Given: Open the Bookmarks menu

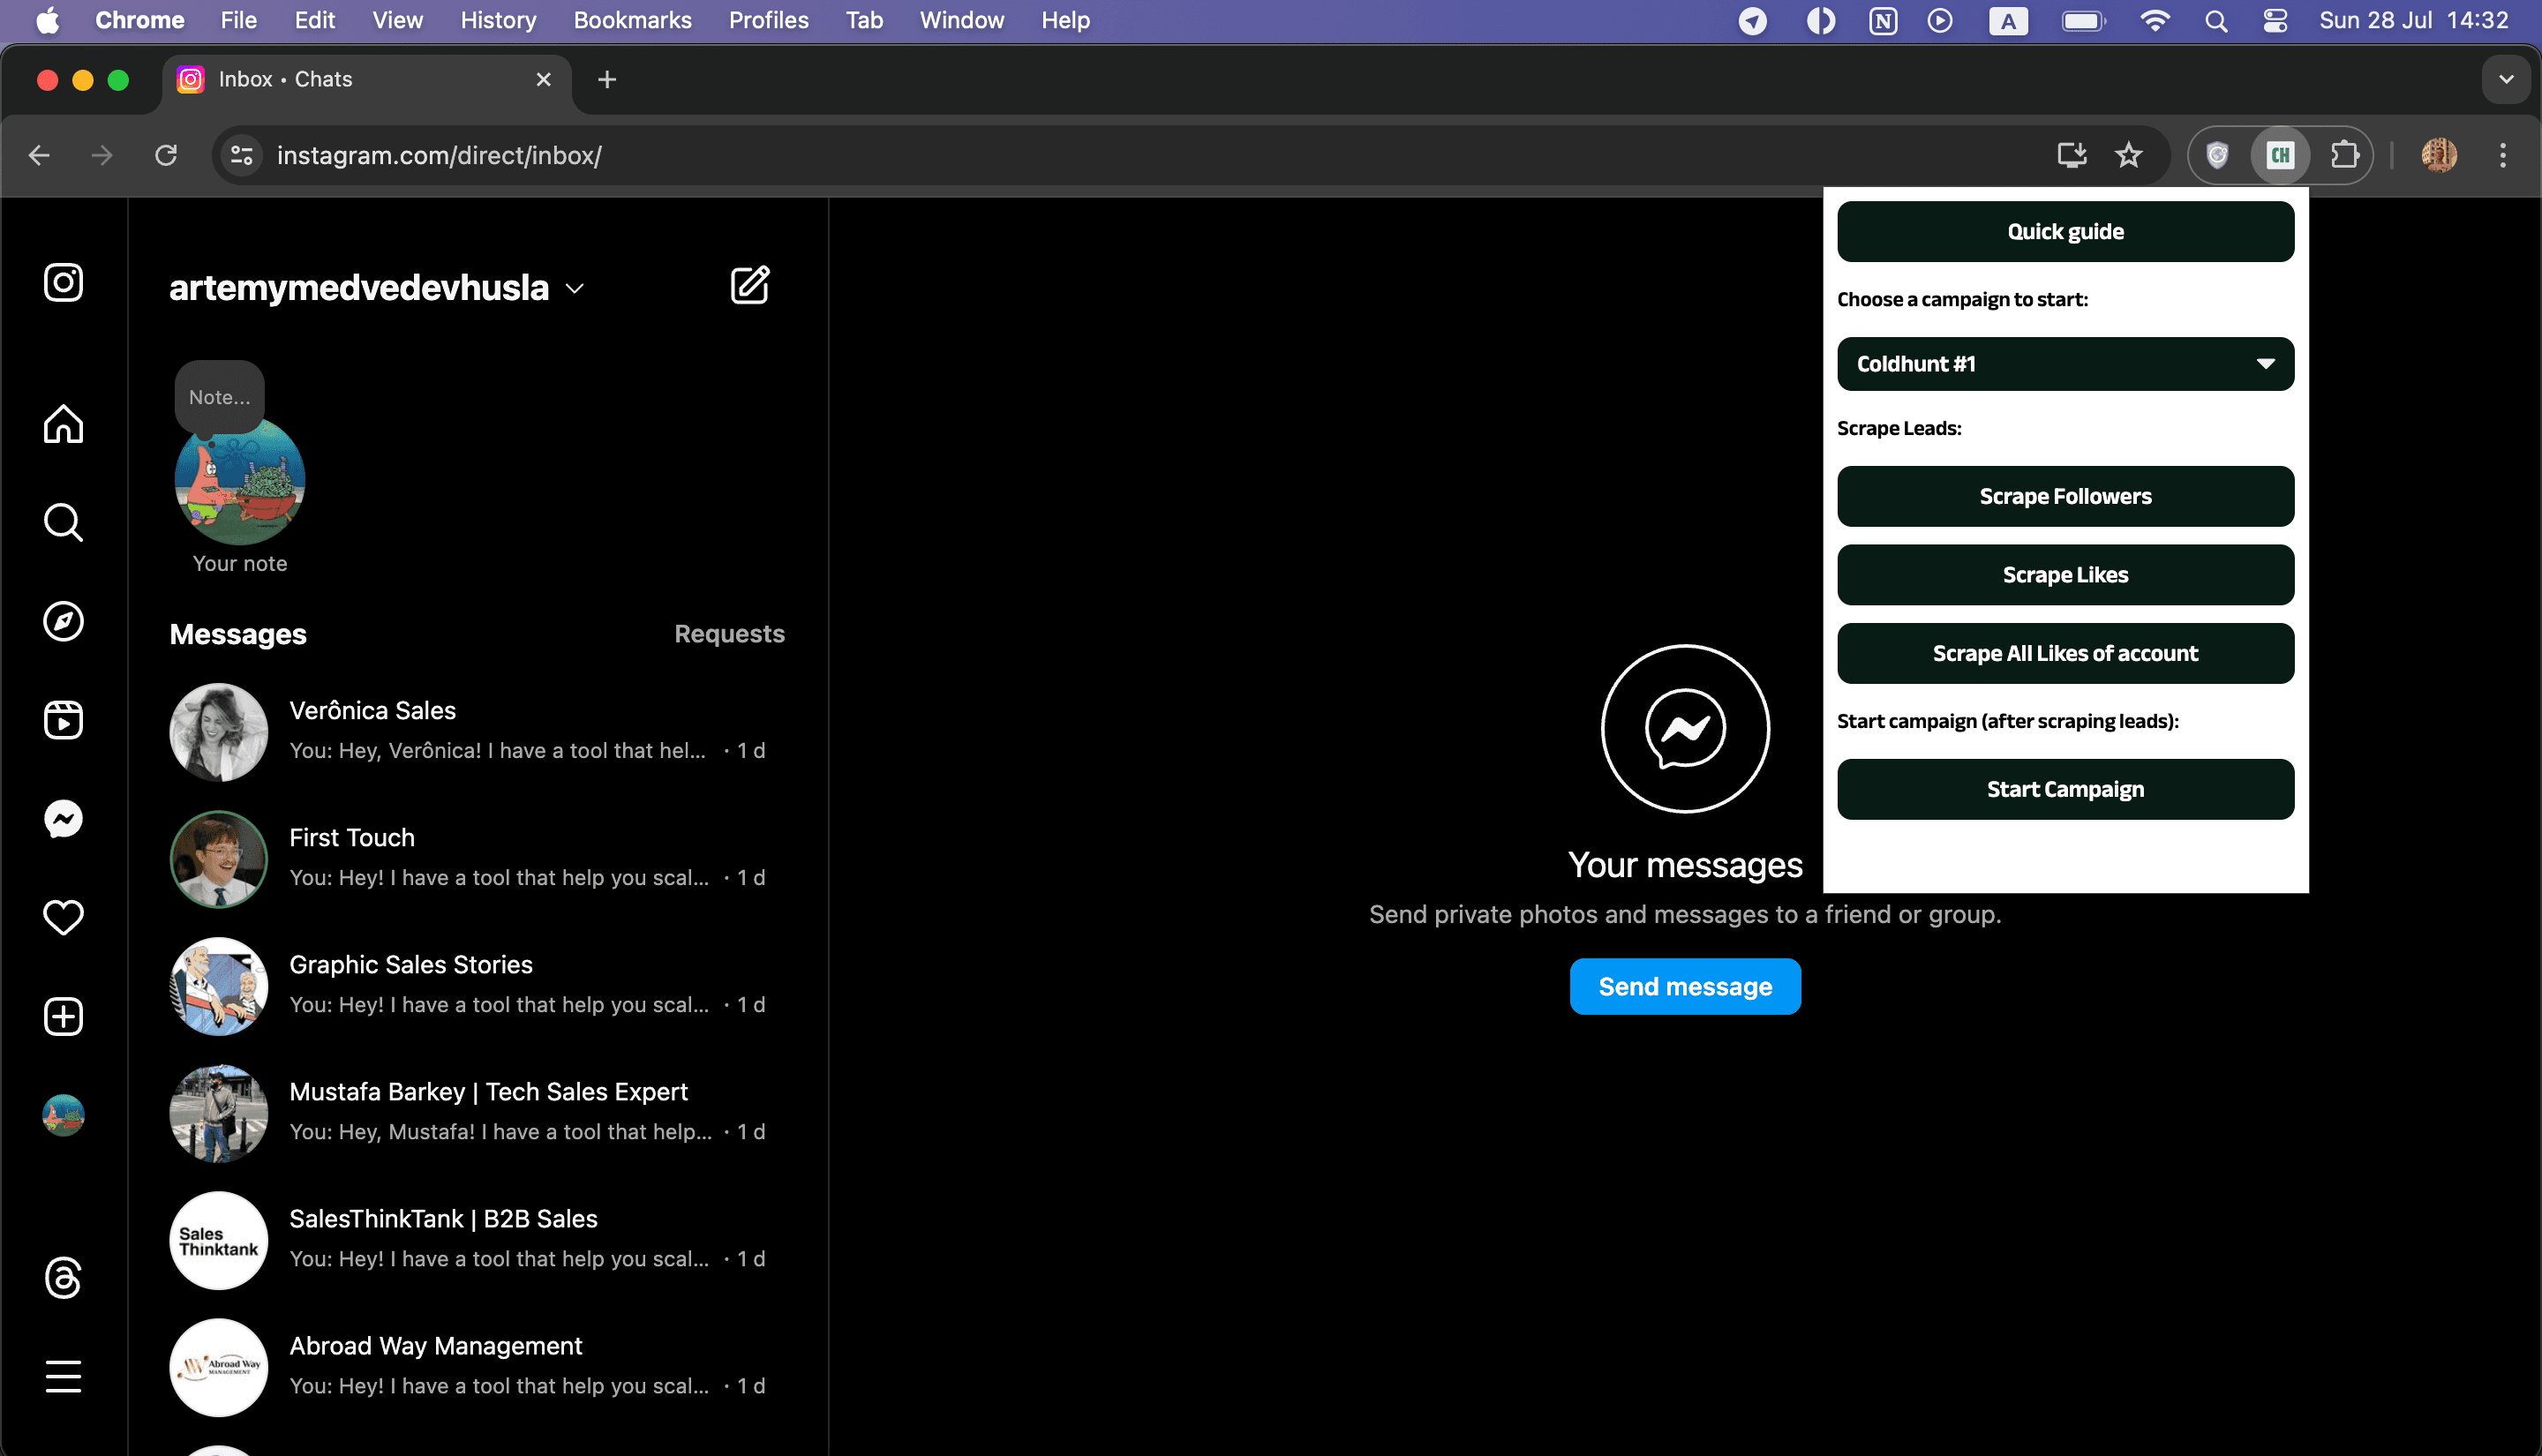Looking at the screenshot, I should coord(632,20).
